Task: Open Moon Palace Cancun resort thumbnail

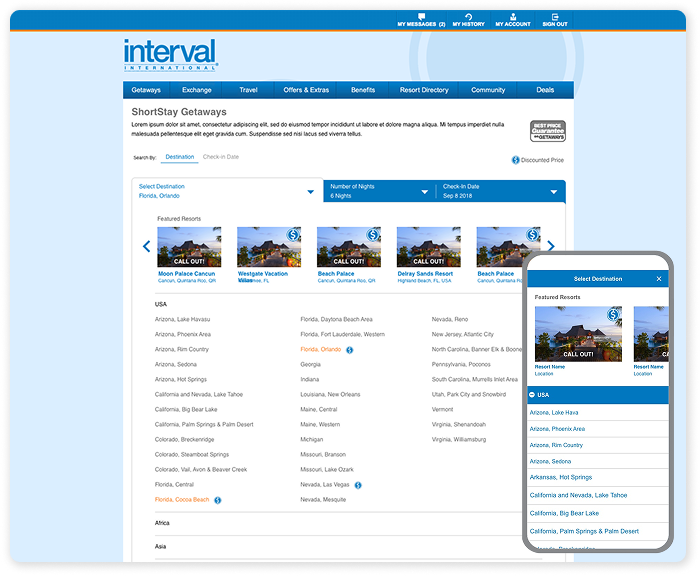Action: [189, 247]
